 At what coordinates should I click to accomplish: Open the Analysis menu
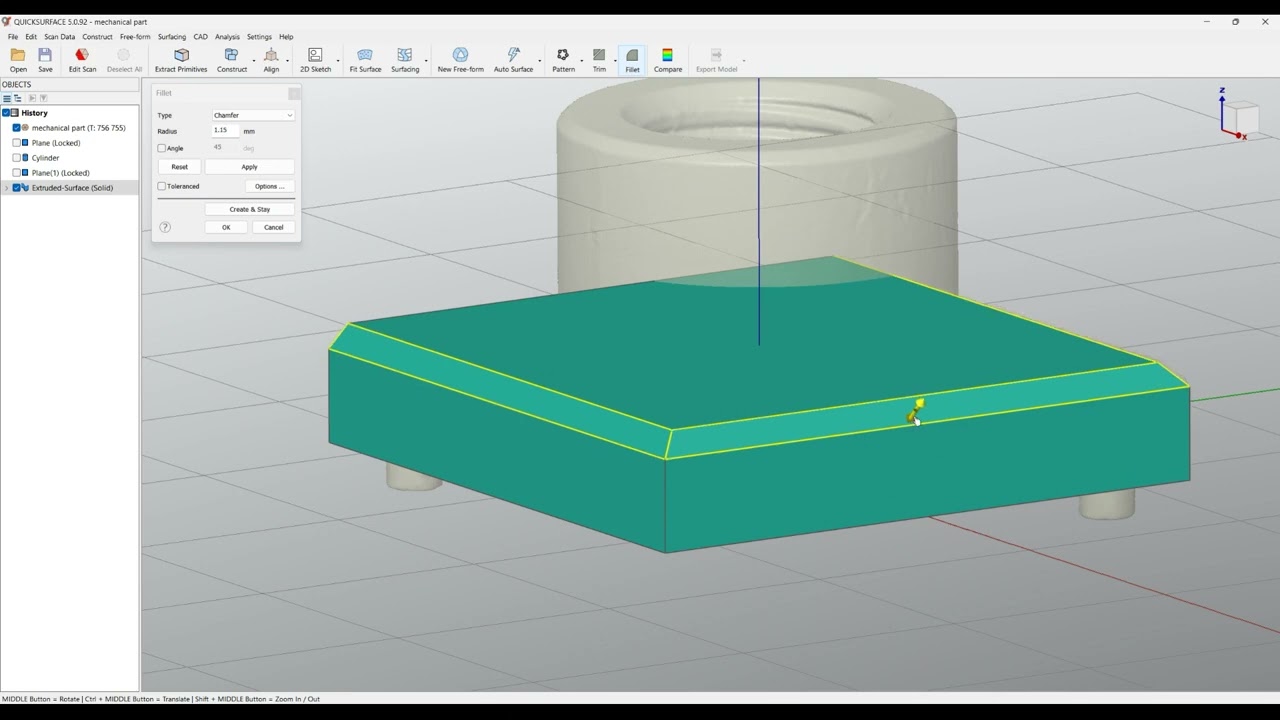[227, 37]
